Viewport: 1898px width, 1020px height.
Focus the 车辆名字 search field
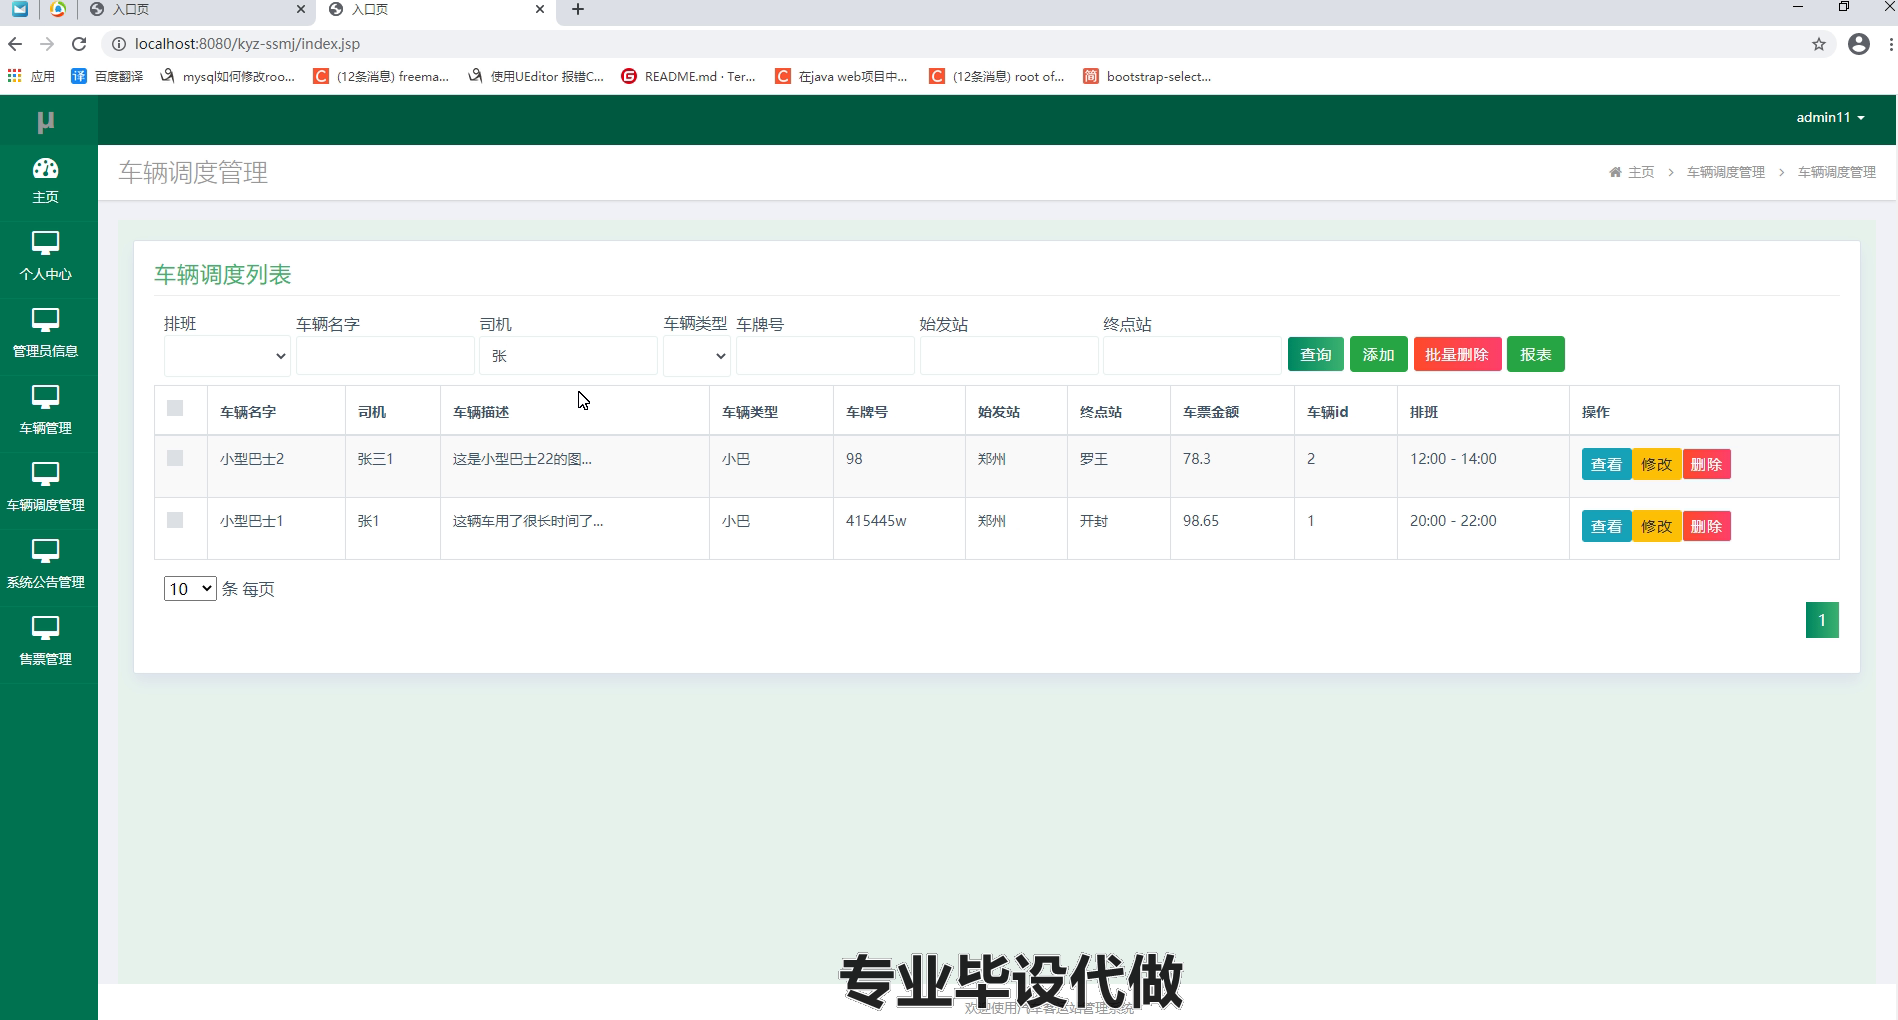pyautogui.click(x=385, y=356)
